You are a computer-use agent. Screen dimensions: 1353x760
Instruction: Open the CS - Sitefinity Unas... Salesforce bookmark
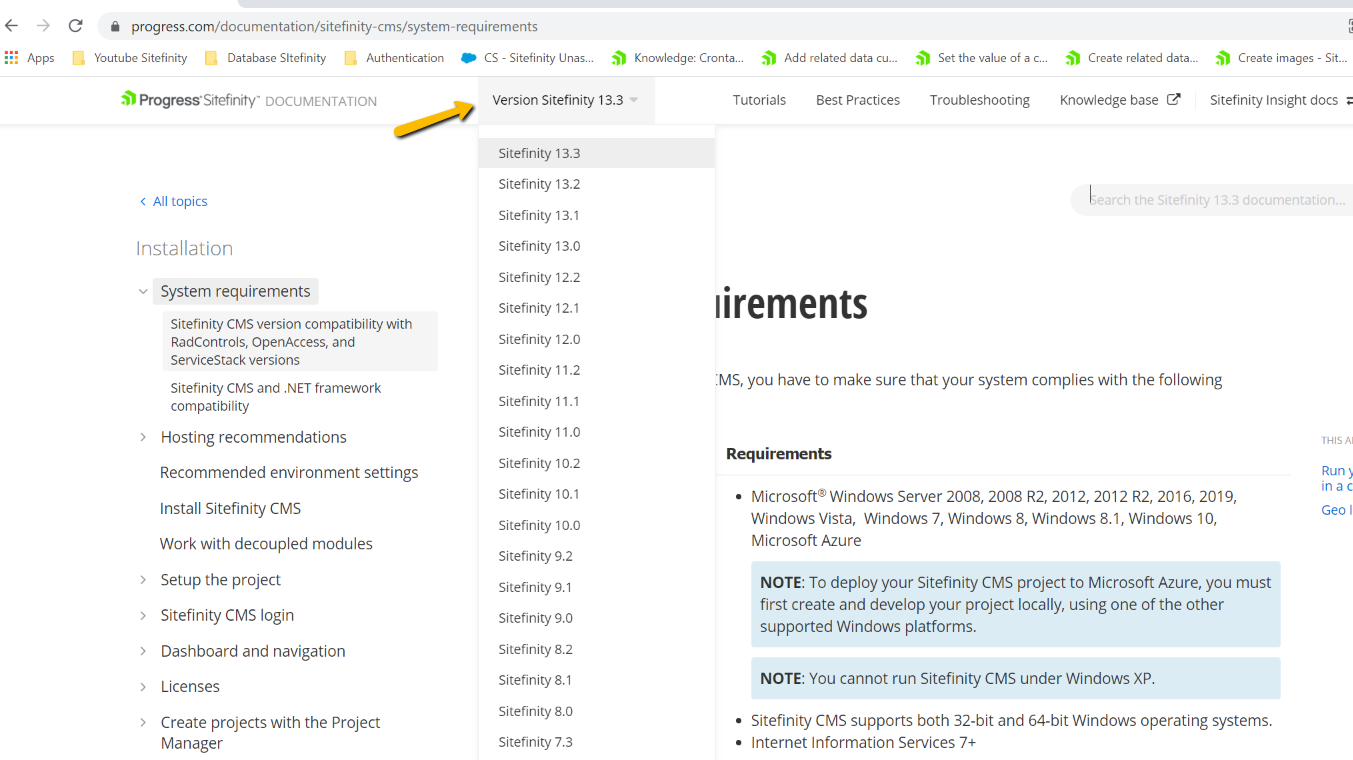point(527,58)
